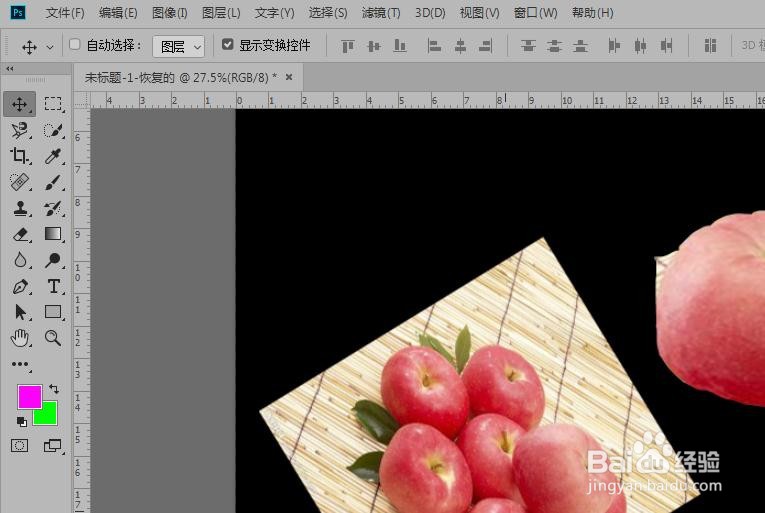The height and width of the screenshot is (513, 765).
Task: Click the ruler origin corner box
Action: point(81,100)
